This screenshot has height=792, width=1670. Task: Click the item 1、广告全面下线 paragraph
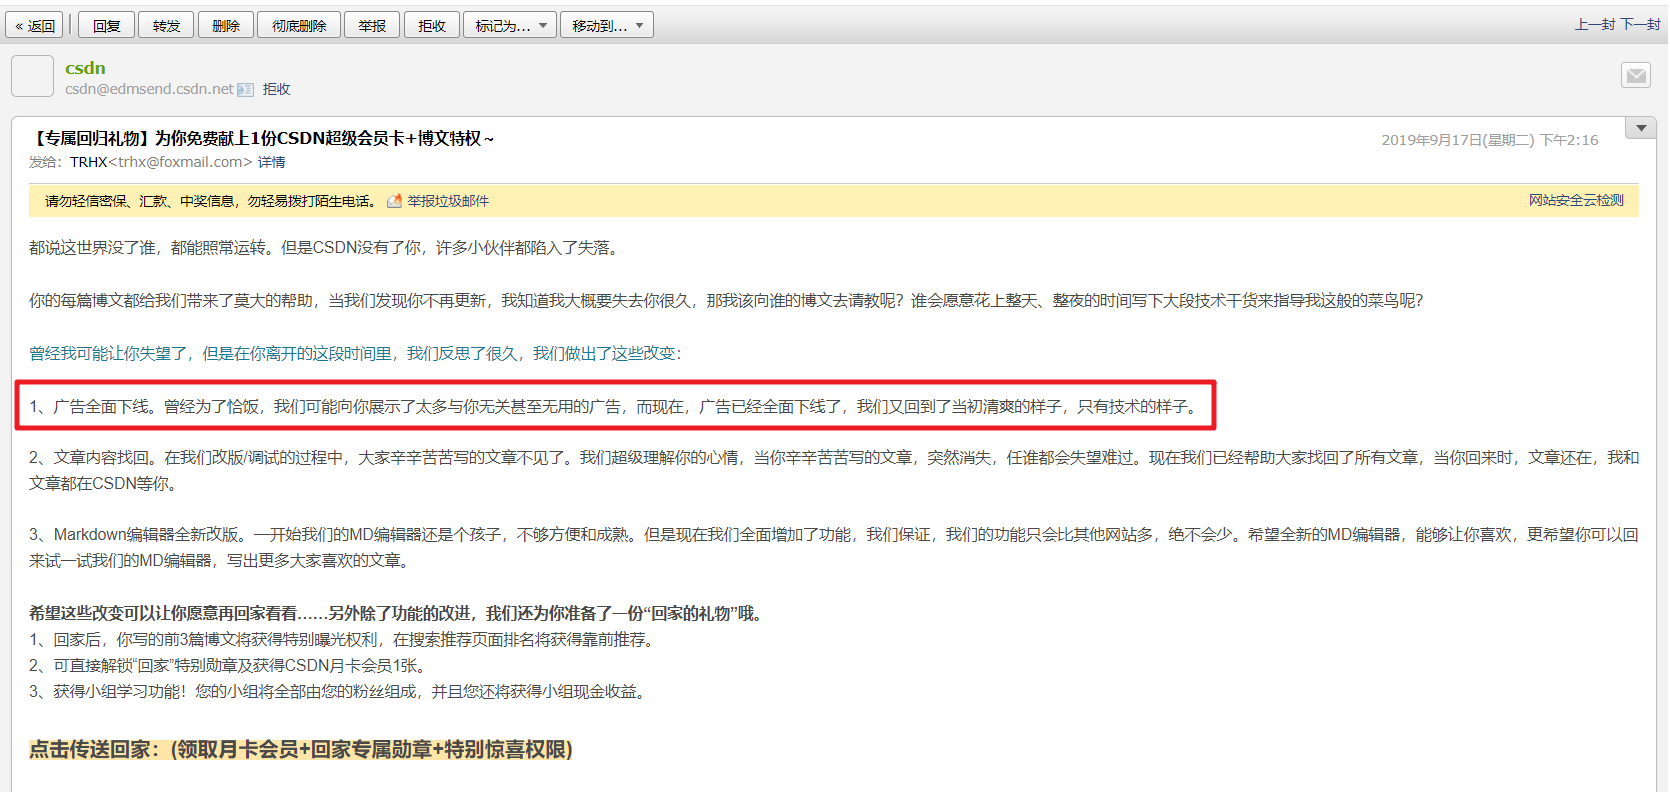pyautogui.click(x=613, y=406)
